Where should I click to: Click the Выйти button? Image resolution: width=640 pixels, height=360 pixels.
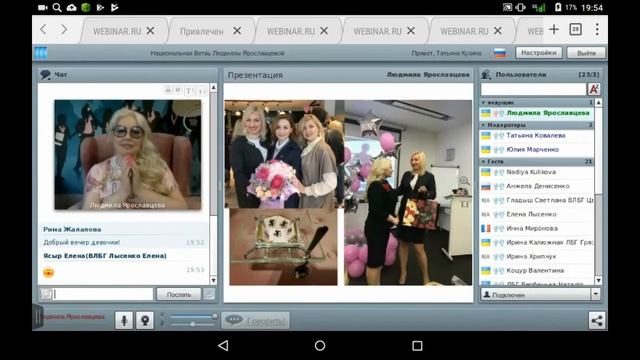pyautogui.click(x=586, y=53)
